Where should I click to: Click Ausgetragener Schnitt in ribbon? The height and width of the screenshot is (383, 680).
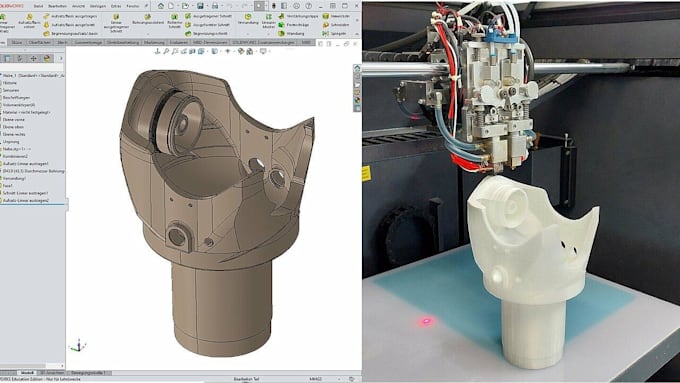[208, 16]
